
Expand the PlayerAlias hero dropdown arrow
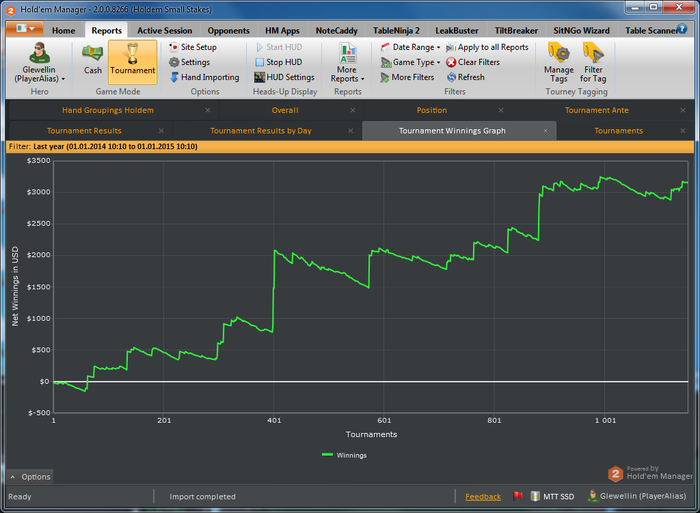coord(63,79)
